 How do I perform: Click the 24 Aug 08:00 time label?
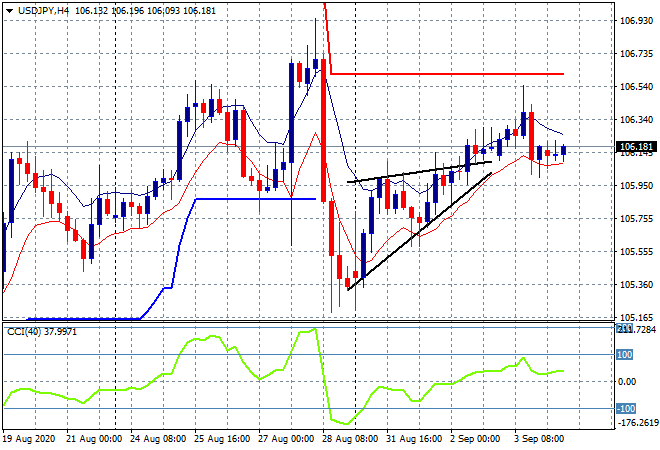click(x=158, y=439)
